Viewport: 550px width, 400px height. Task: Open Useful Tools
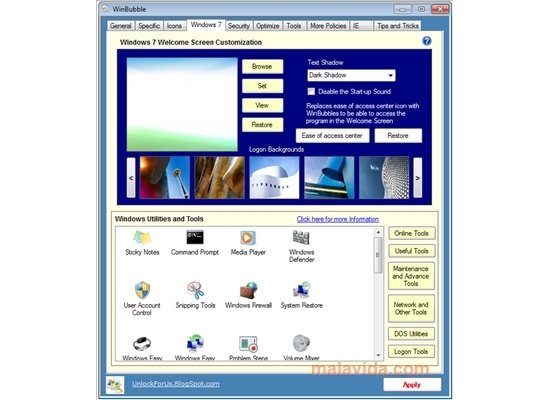pos(411,251)
